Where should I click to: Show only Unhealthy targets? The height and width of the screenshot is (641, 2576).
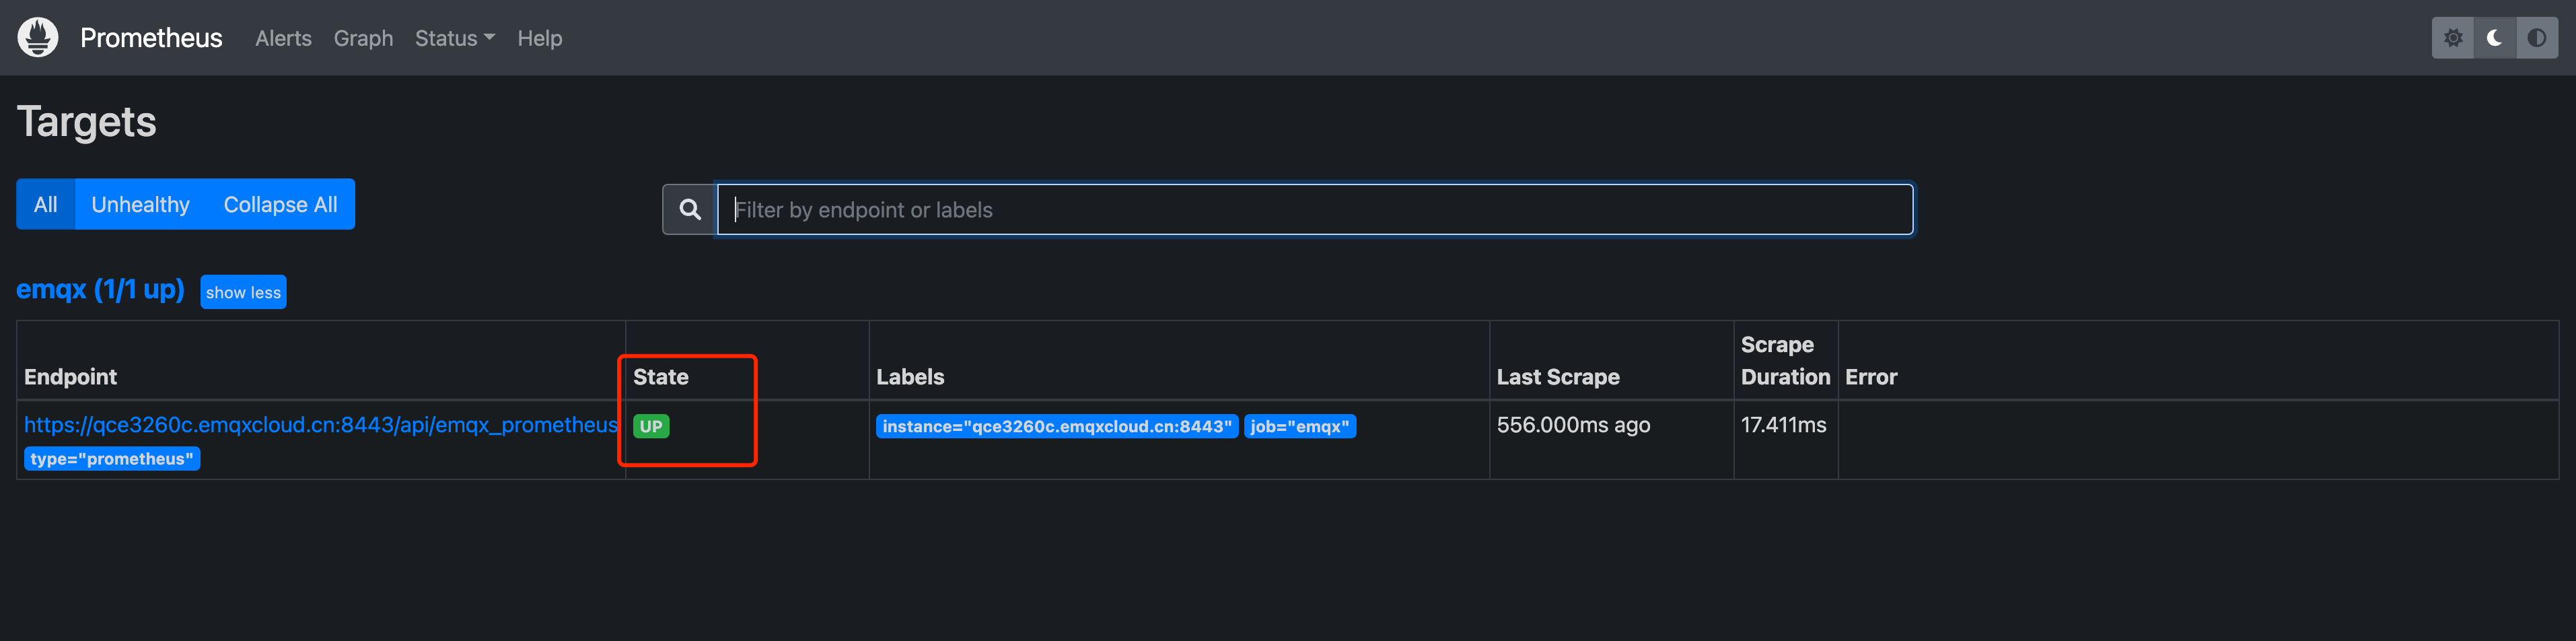click(x=140, y=204)
